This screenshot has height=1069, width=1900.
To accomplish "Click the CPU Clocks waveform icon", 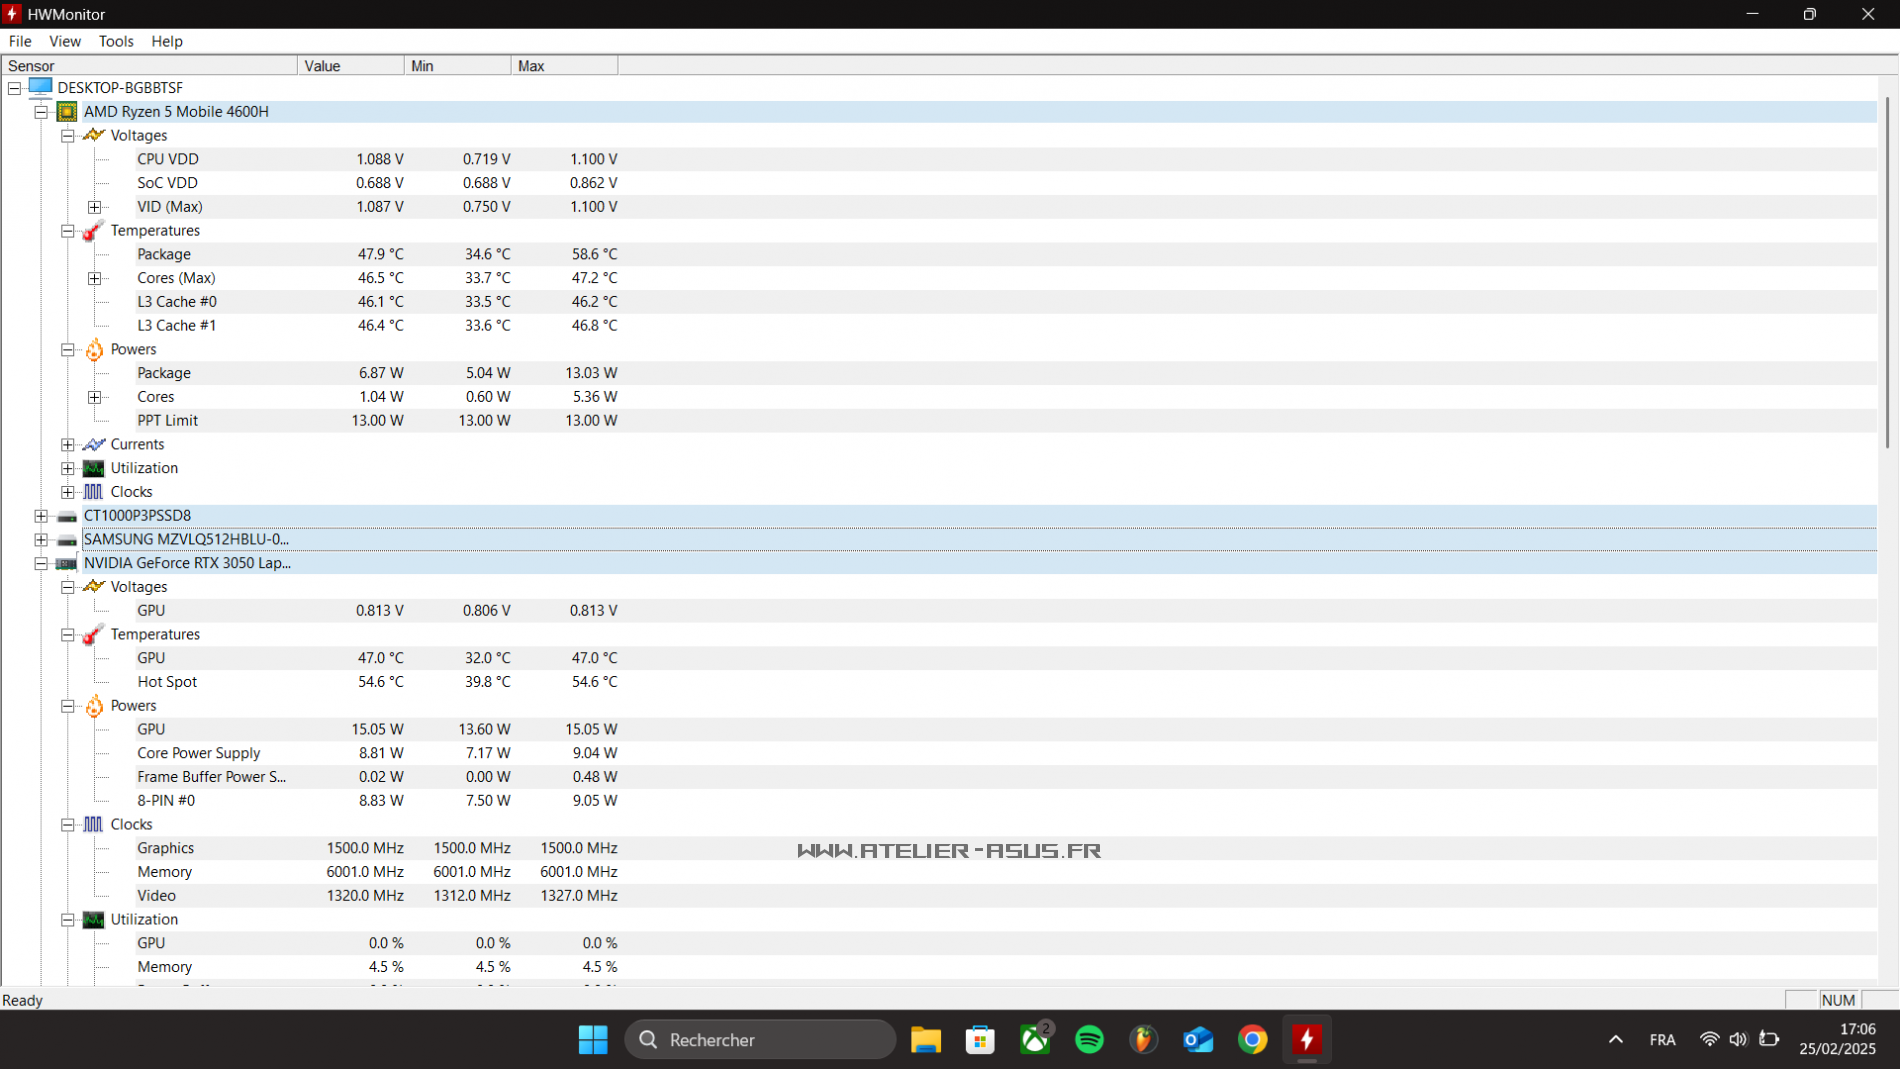I will 94,492.
